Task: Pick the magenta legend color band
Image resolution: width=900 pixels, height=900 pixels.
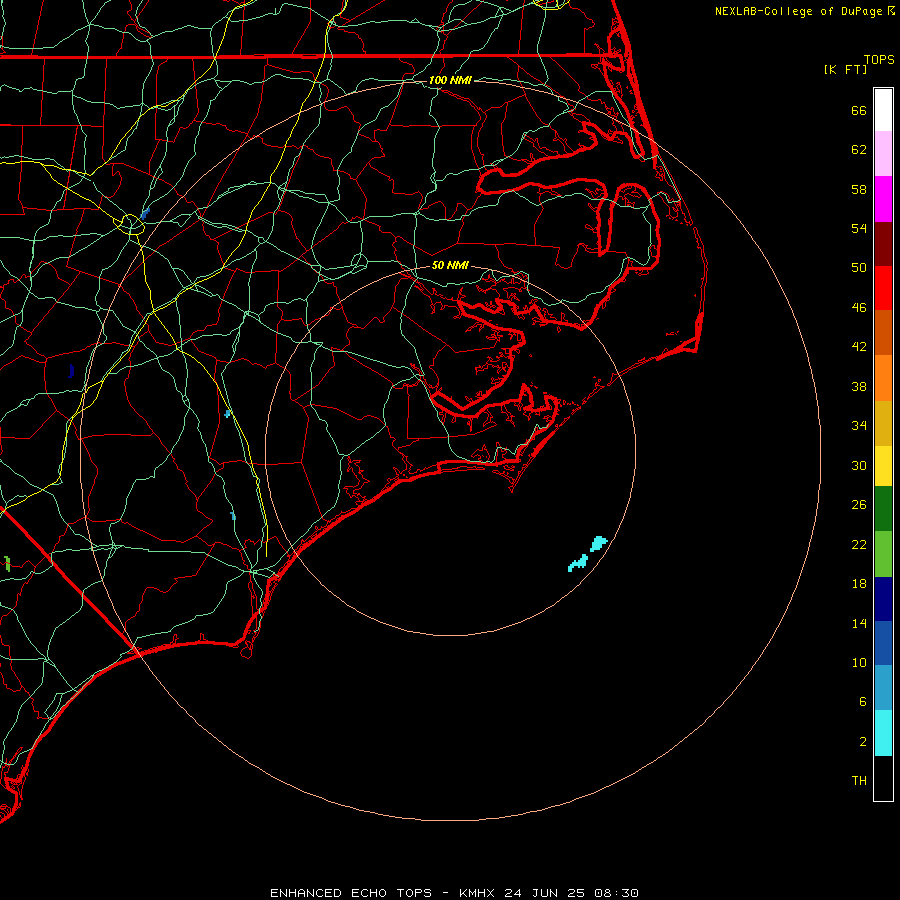Action: tap(883, 199)
